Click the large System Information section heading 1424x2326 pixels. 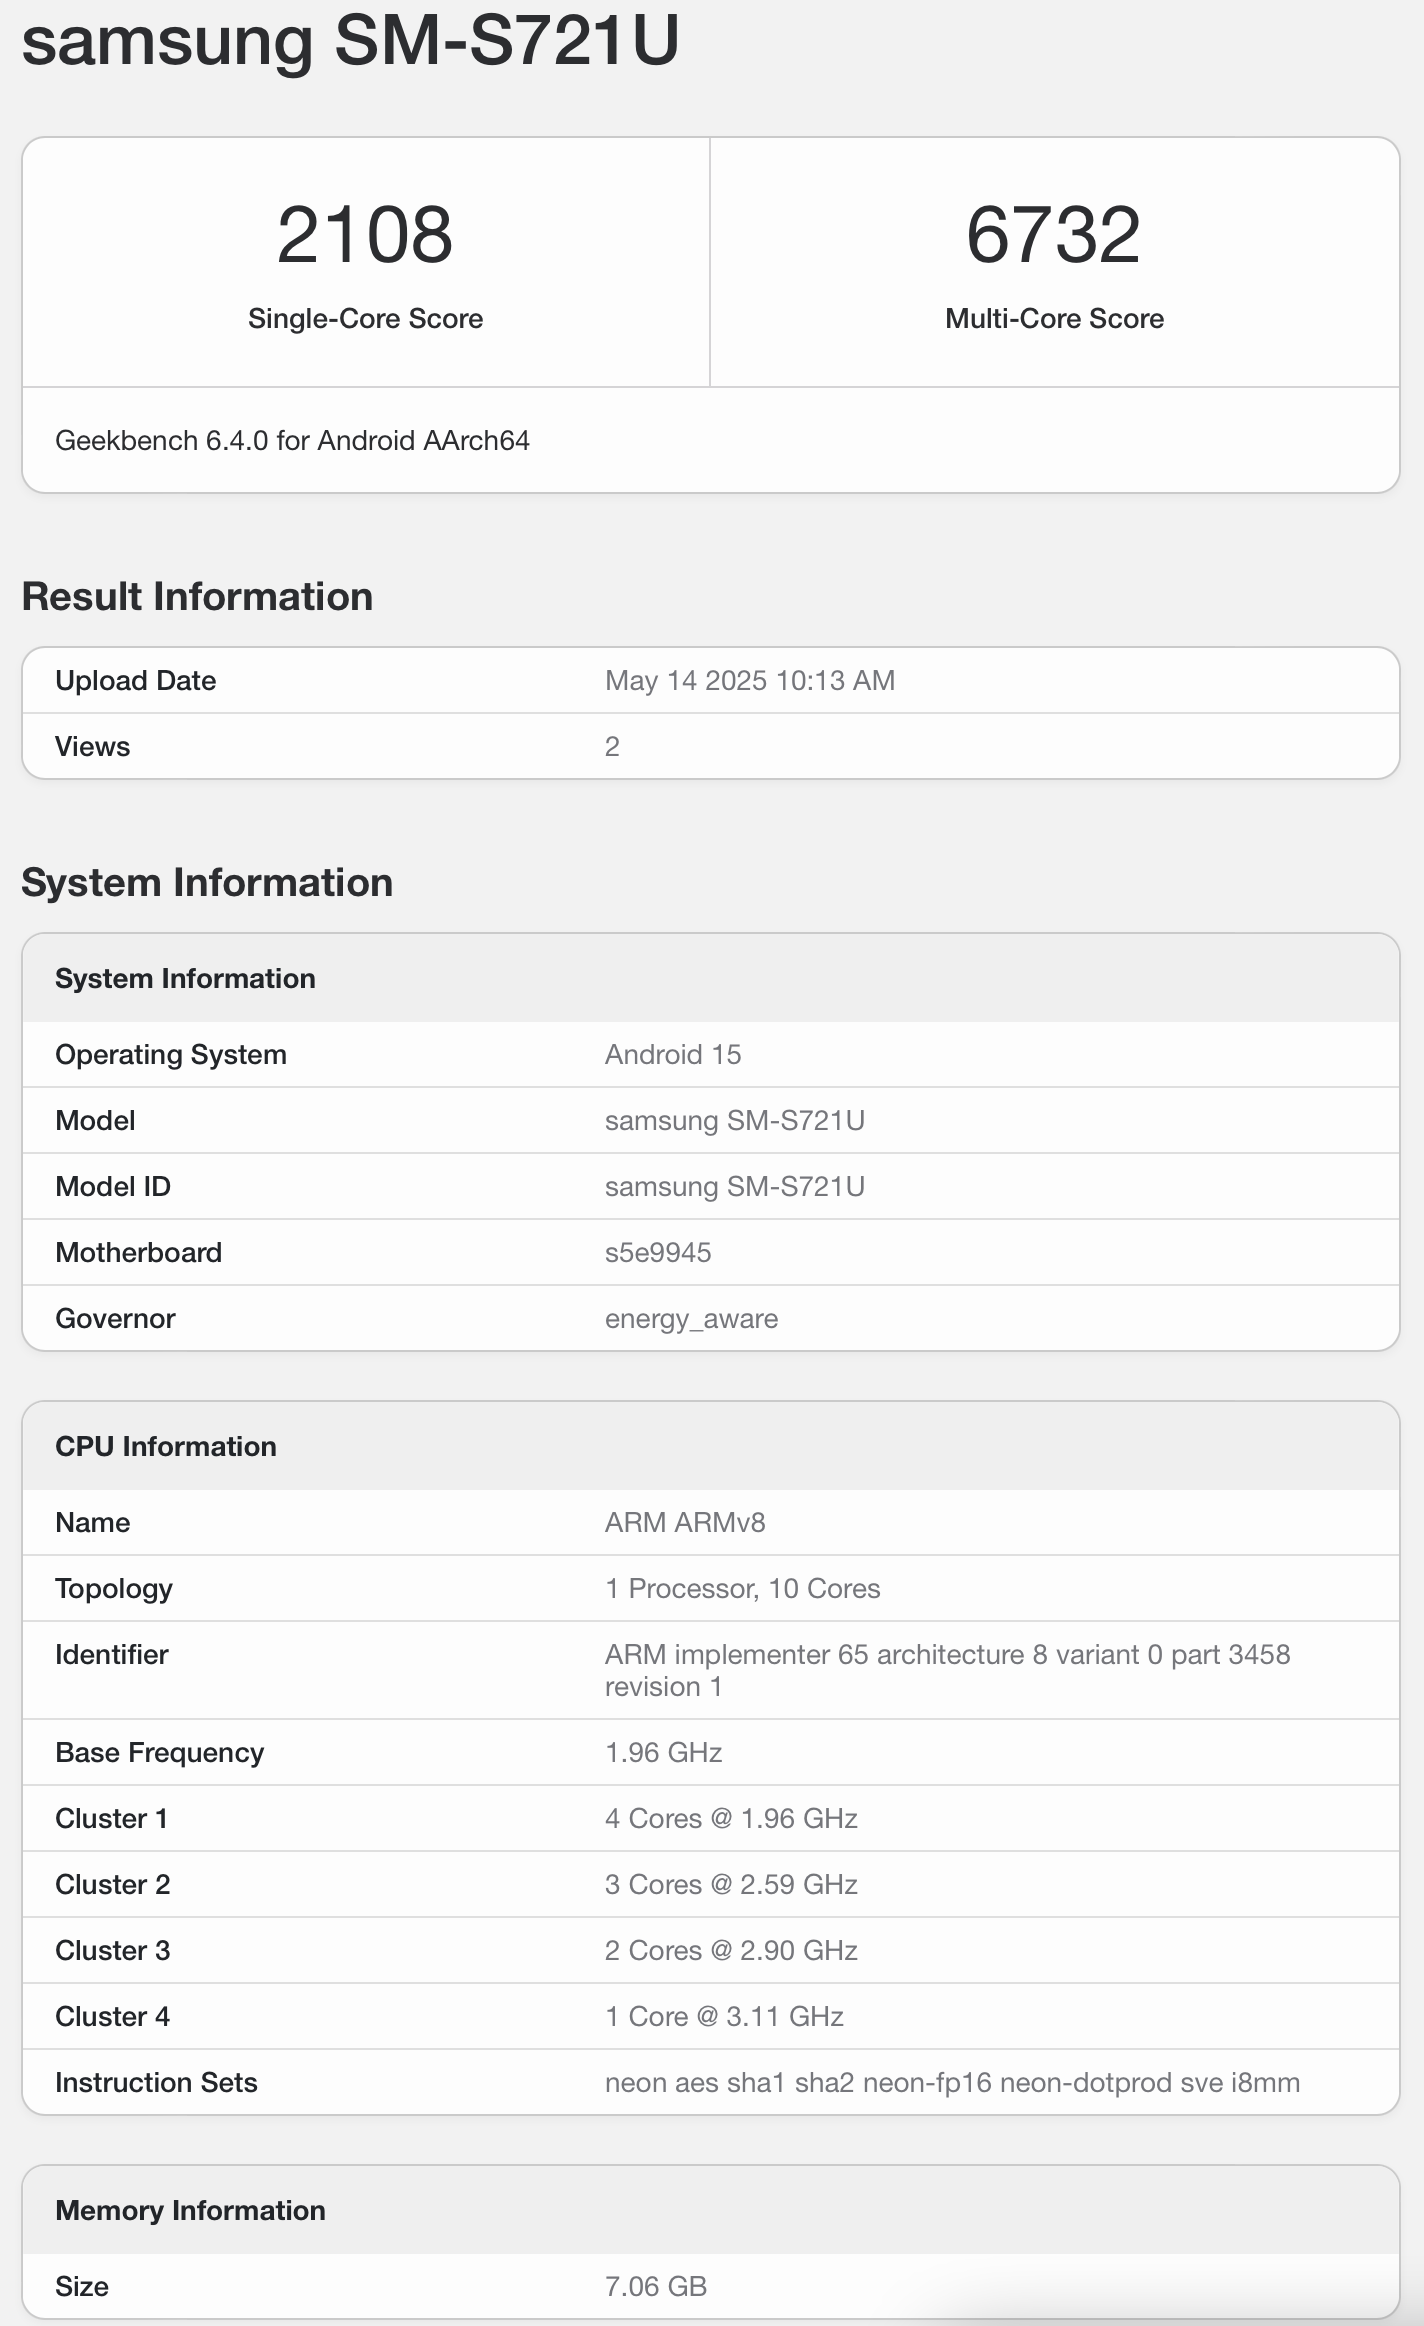[207, 882]
